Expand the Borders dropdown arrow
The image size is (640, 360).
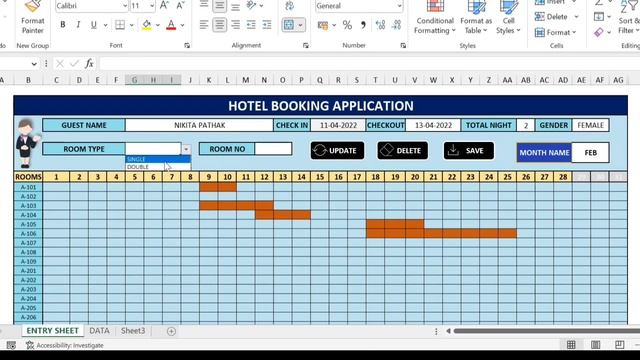tap(131, 25)
